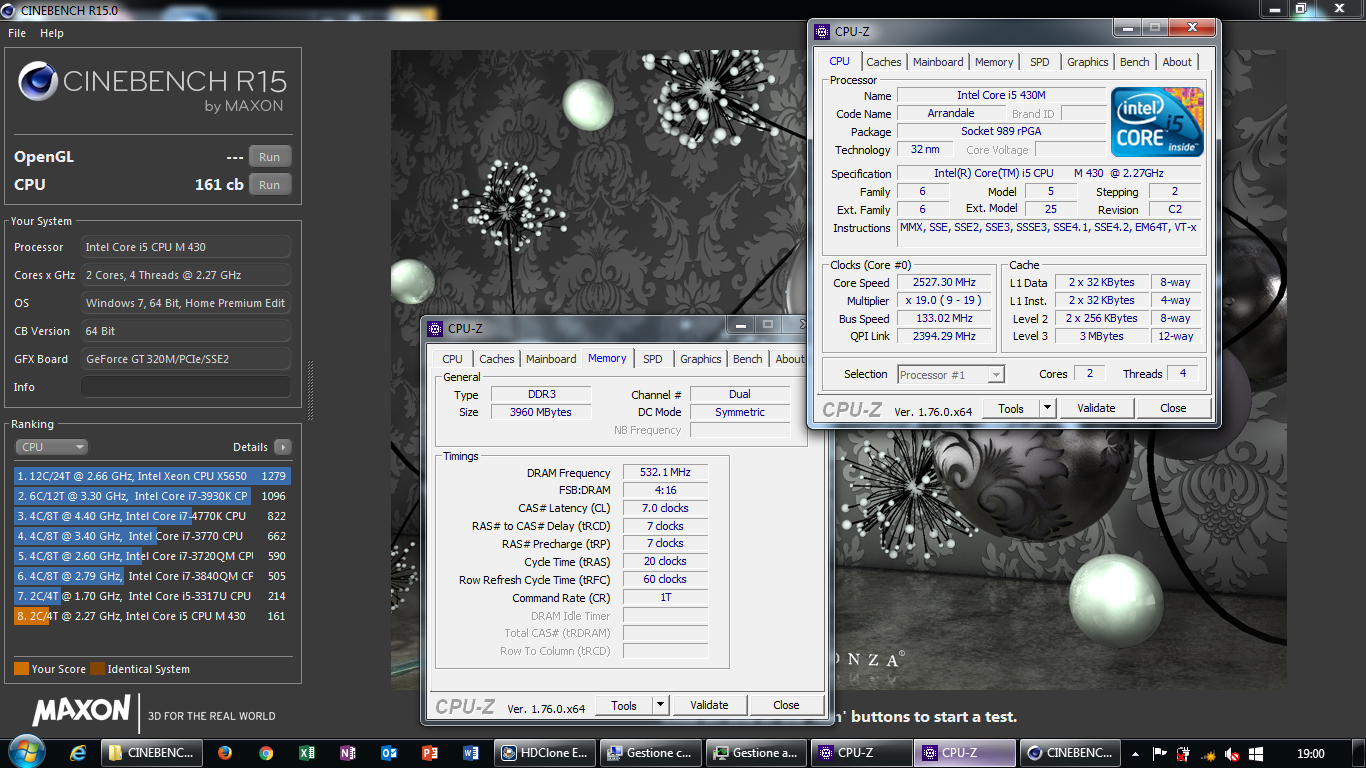
Task: Select ranking row Core i7-3930K
Action: pos(152,496)
